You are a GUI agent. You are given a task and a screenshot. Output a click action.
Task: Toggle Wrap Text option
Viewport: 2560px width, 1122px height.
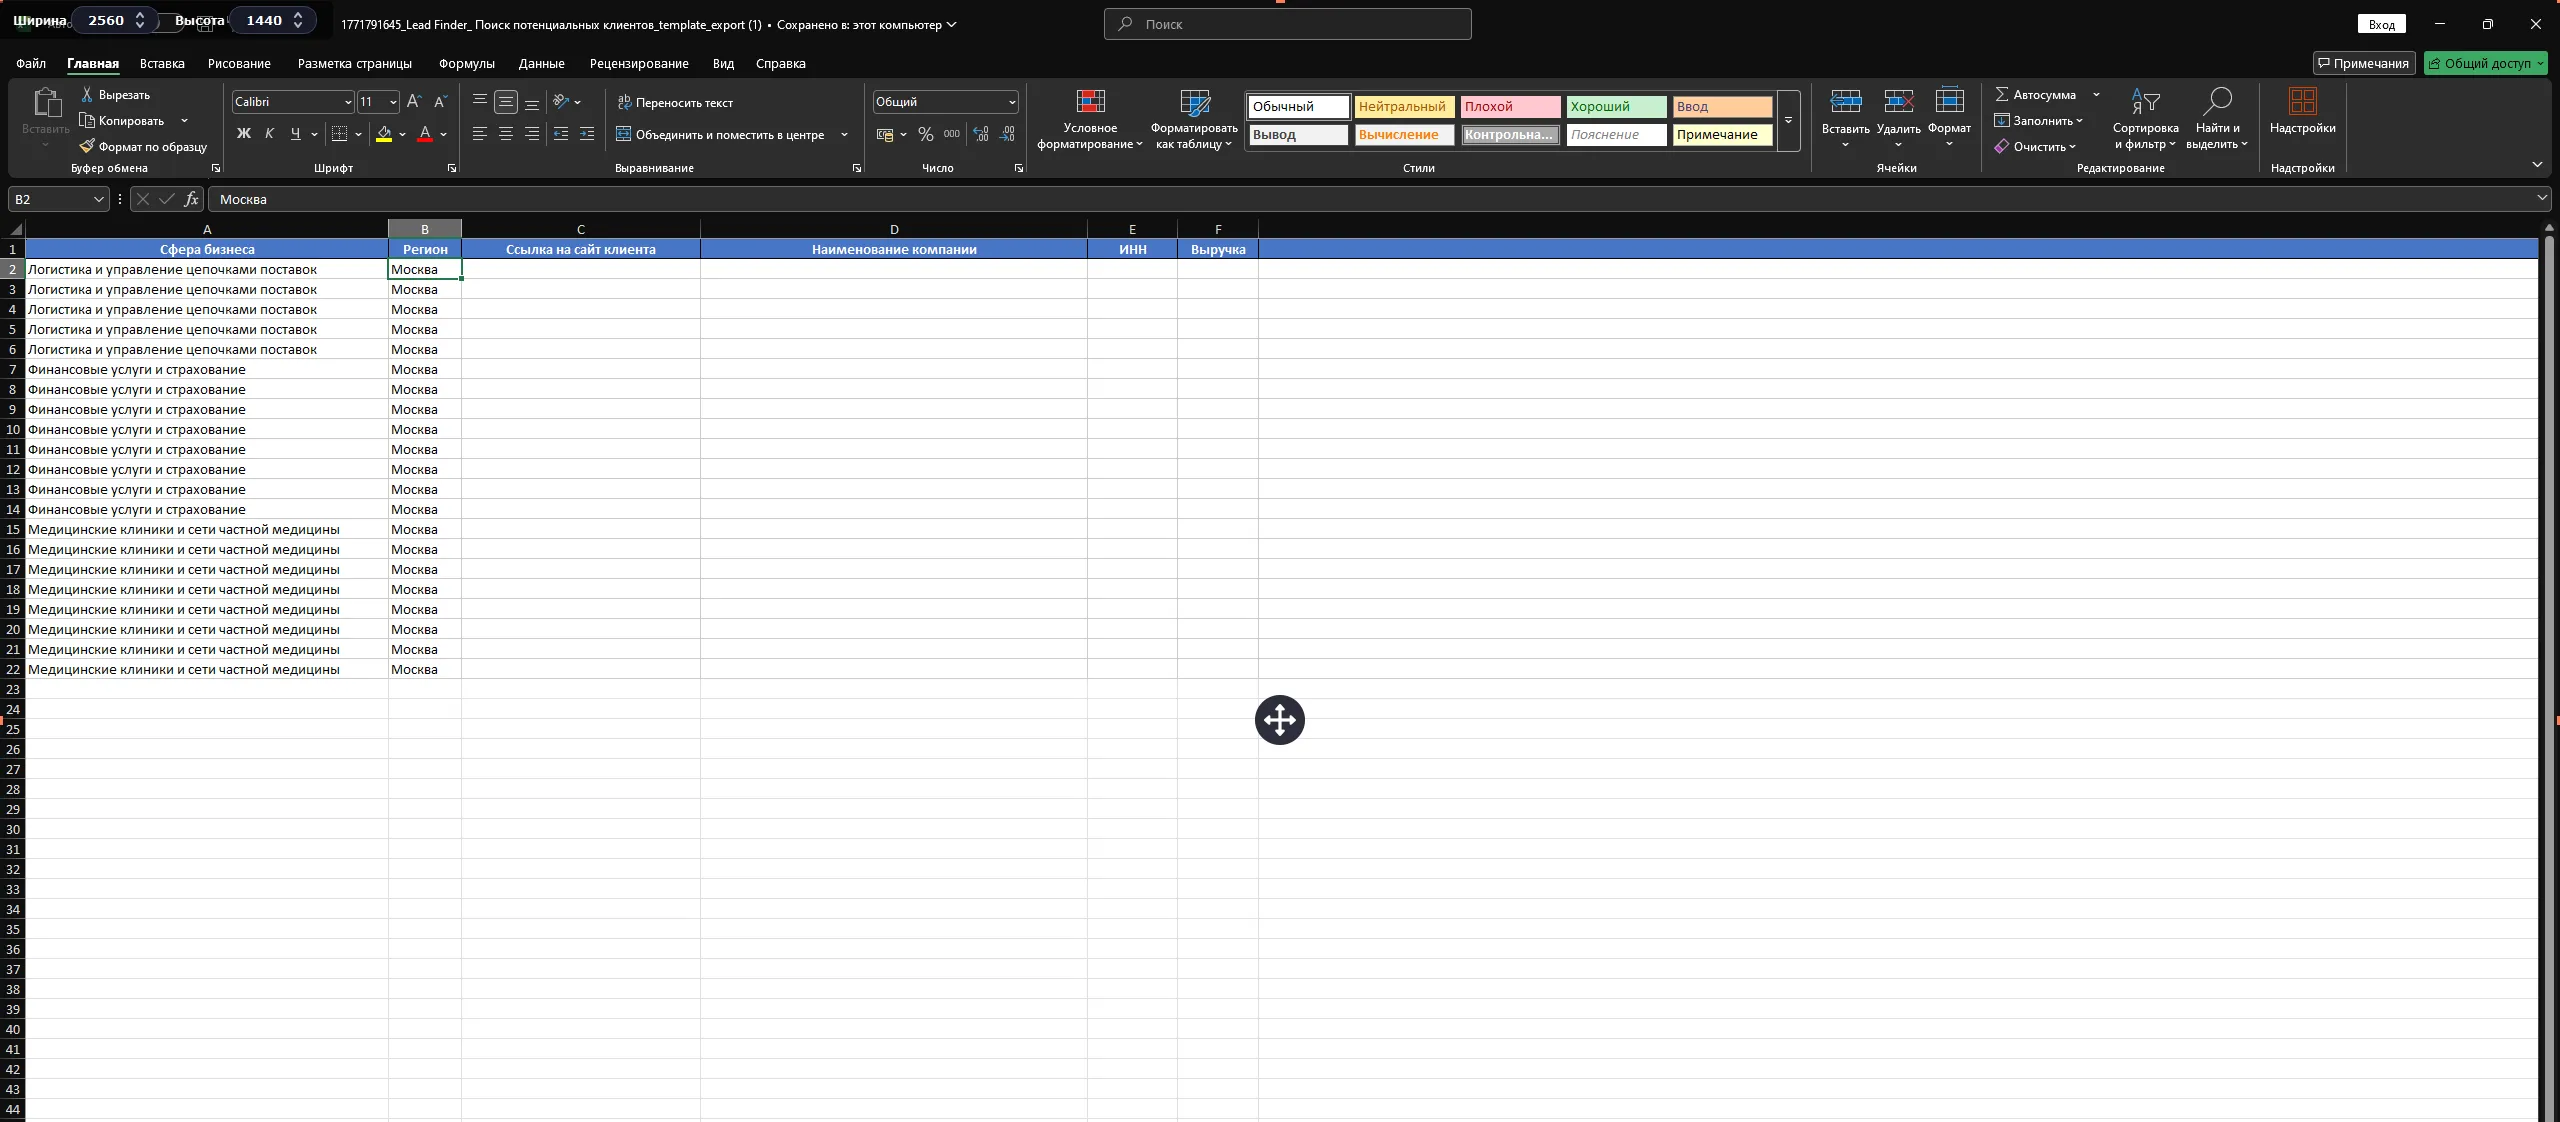675,103
